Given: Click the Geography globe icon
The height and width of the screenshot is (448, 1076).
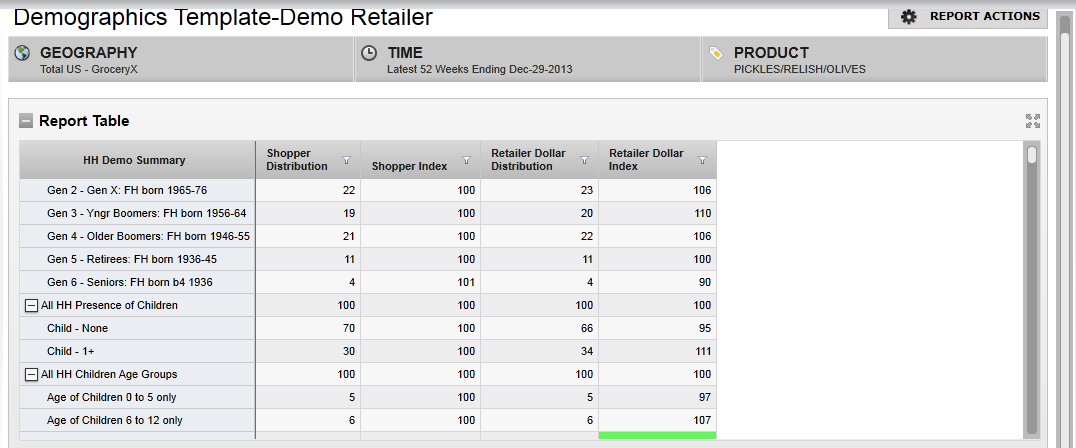Looking at the screenshot, I should click(23, 53).
